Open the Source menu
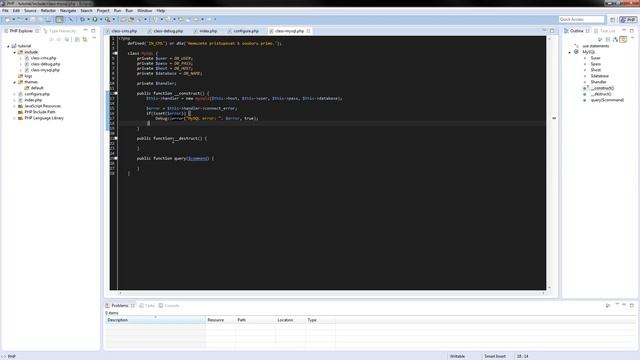The image size is (640, 360). tap(30, 11)
